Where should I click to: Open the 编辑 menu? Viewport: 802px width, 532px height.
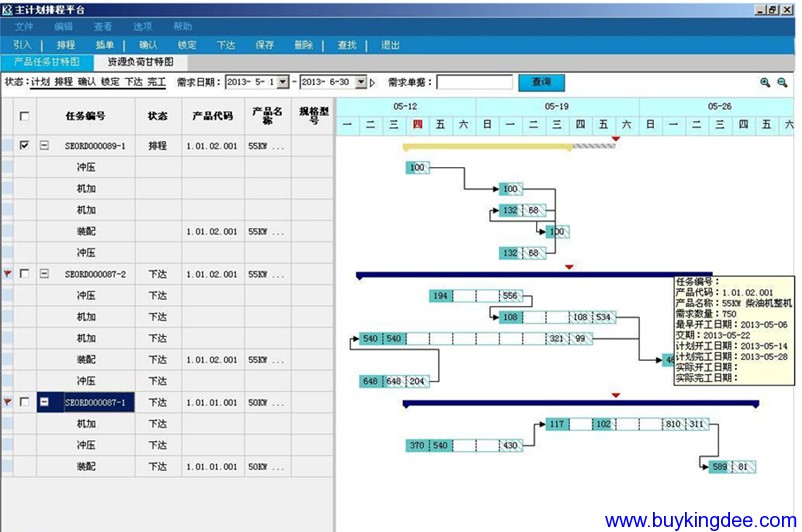[x=63, y=27]
